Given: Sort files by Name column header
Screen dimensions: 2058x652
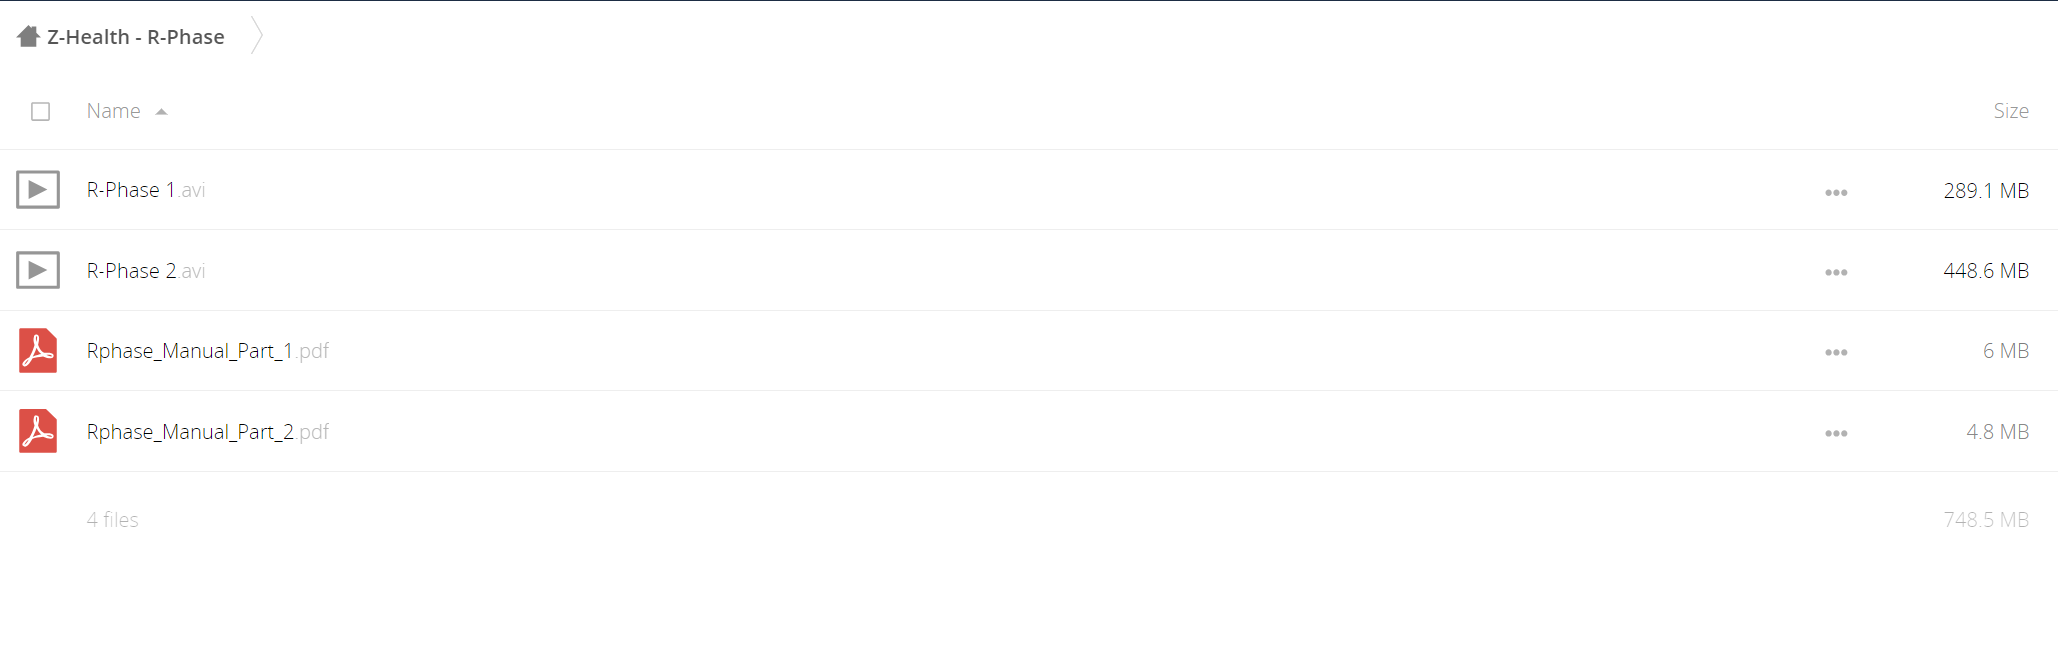Looking at the screenshot, I should 113,111.
